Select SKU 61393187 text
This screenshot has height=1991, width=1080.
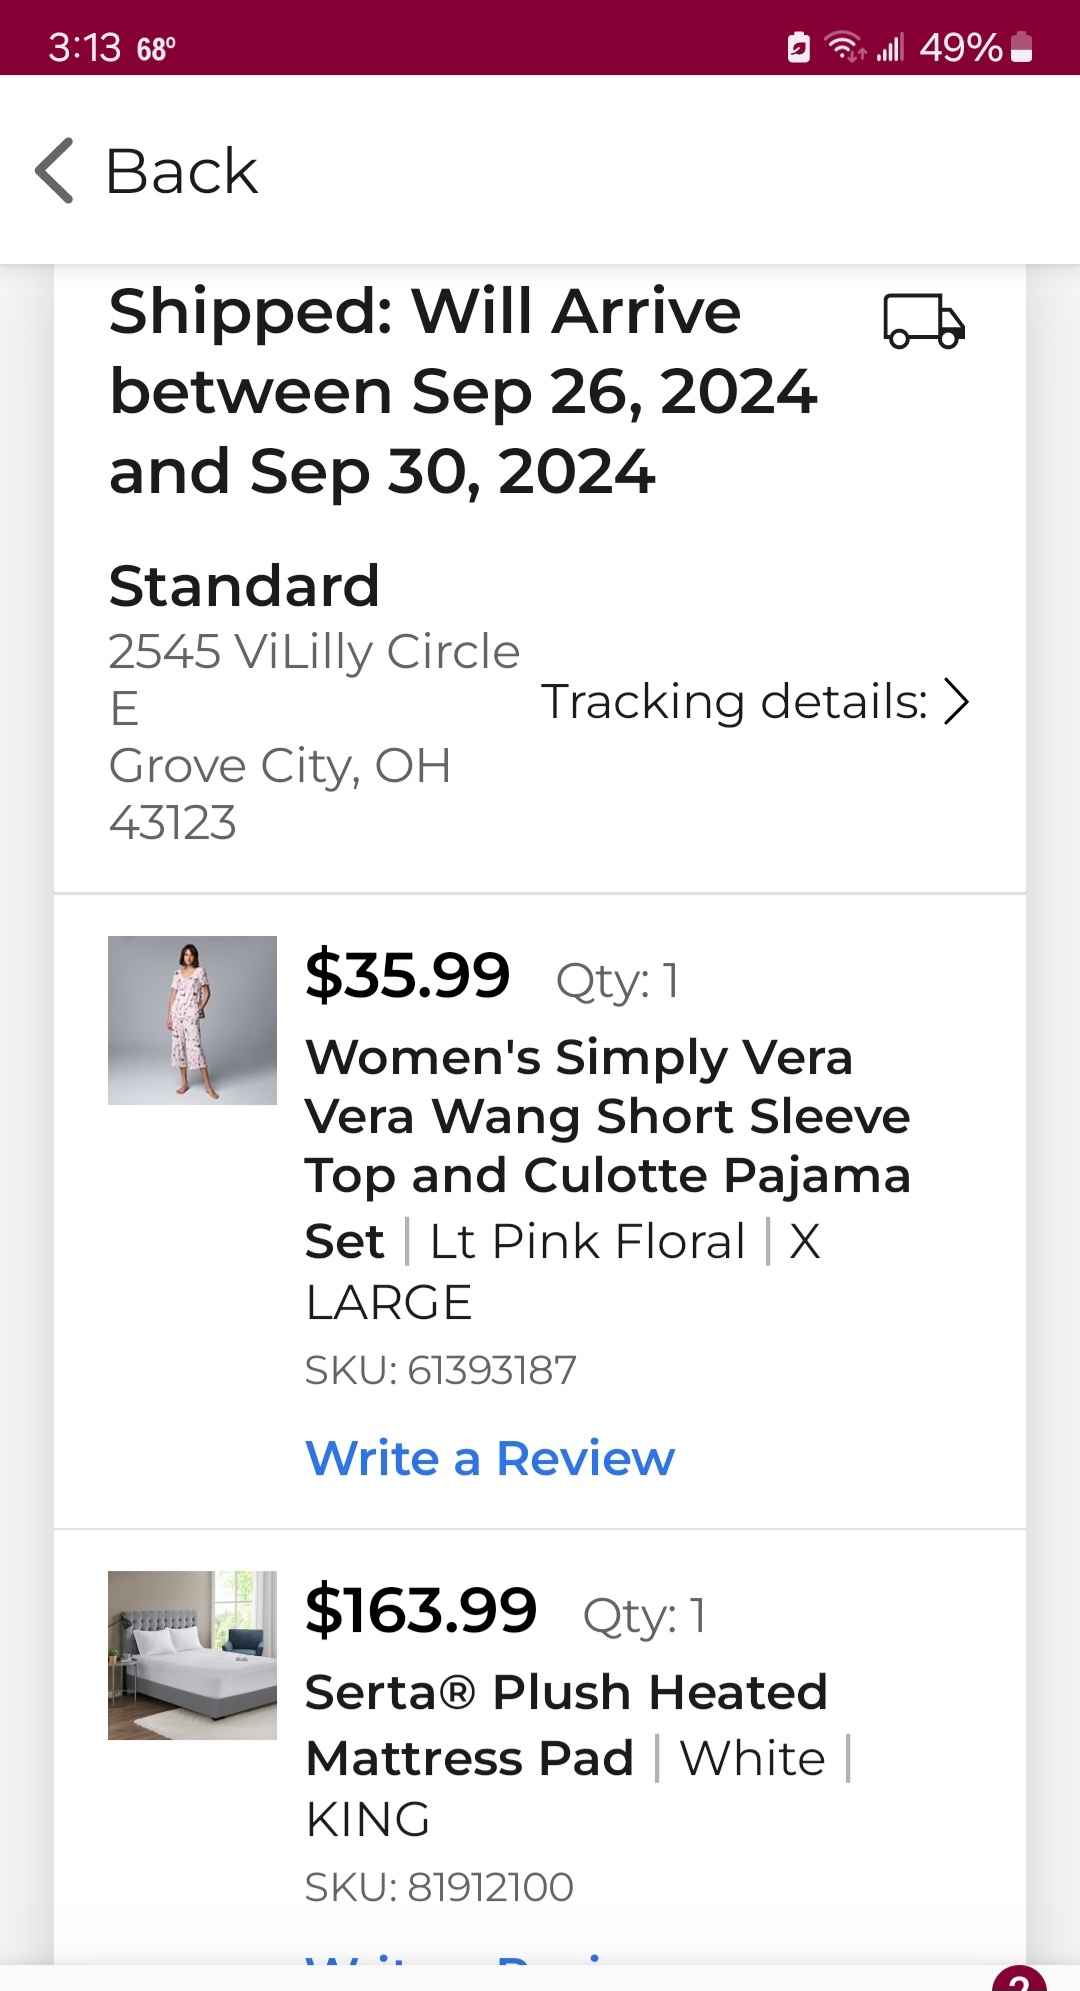click(441, 1369)
